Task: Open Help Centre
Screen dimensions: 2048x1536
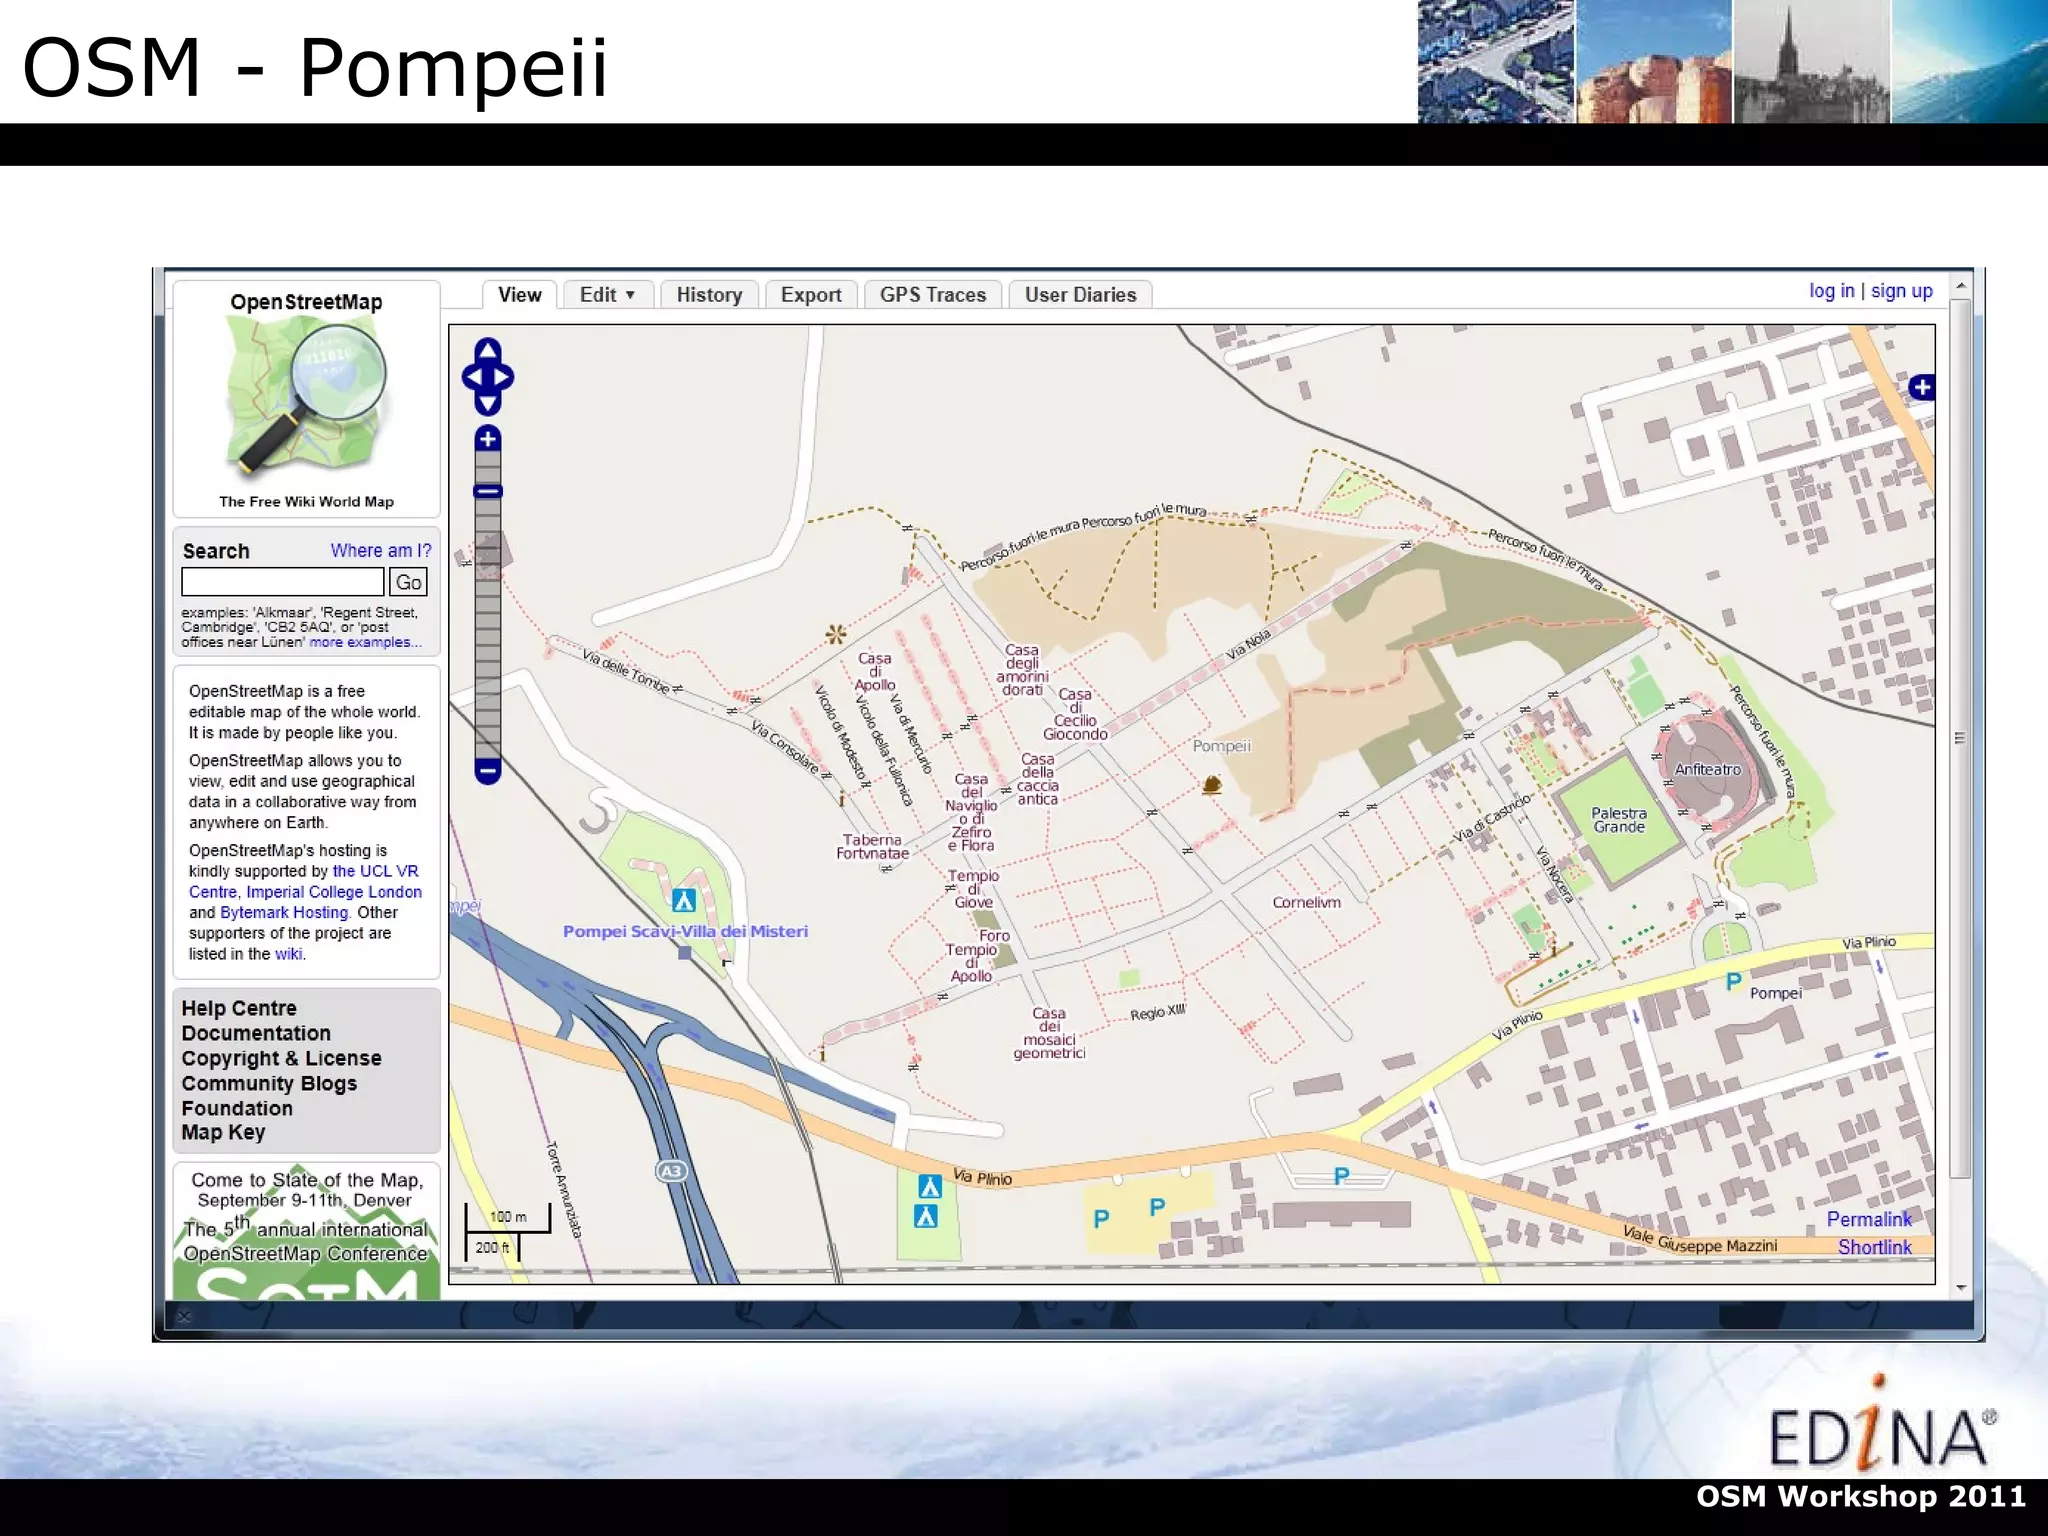Action: point(239,1008)
